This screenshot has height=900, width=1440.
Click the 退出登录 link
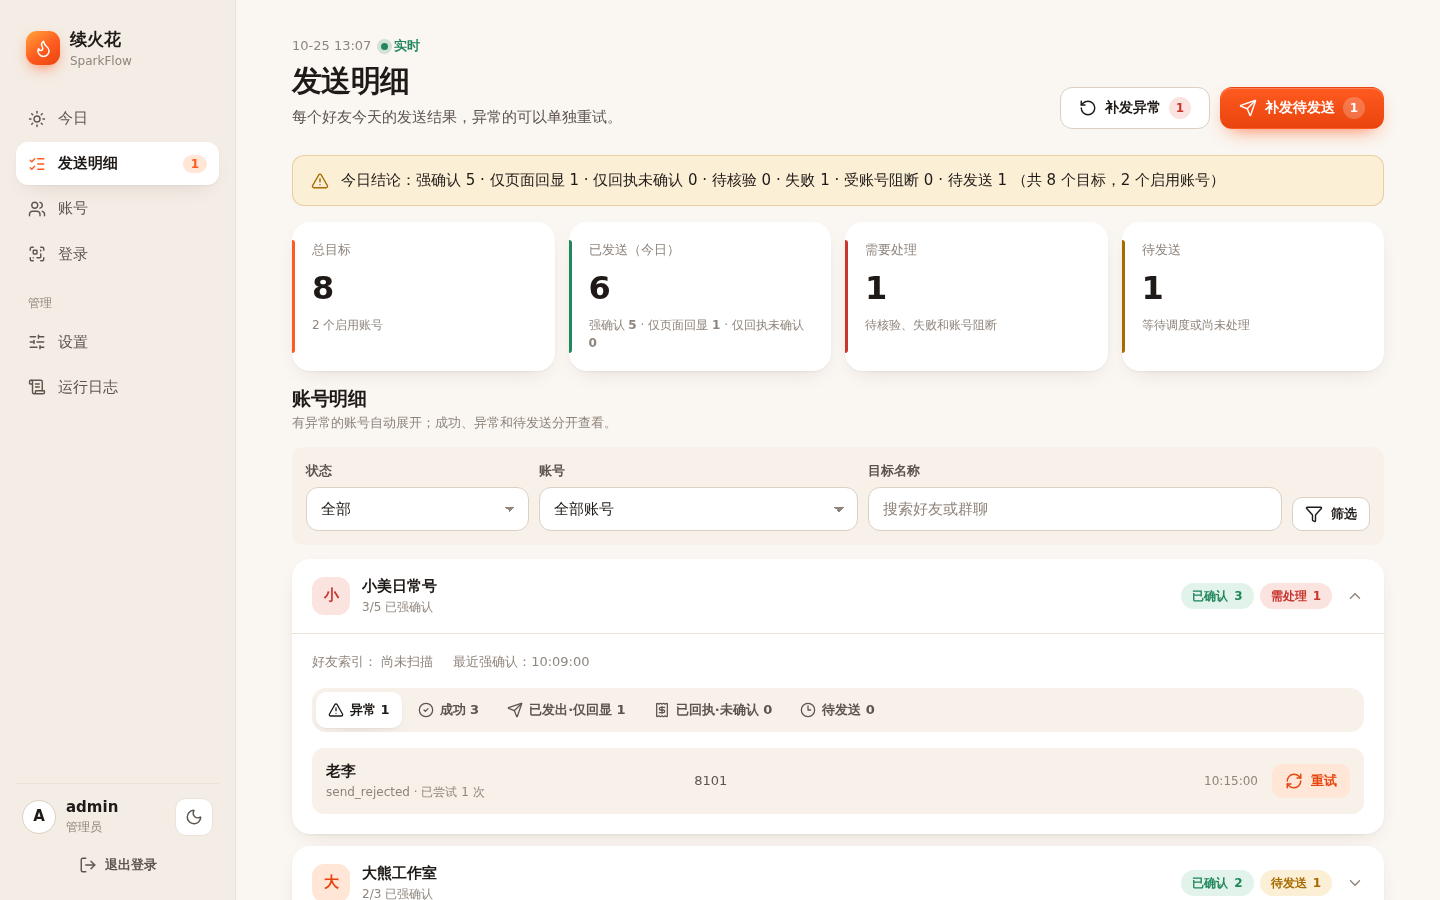[118, 865]
